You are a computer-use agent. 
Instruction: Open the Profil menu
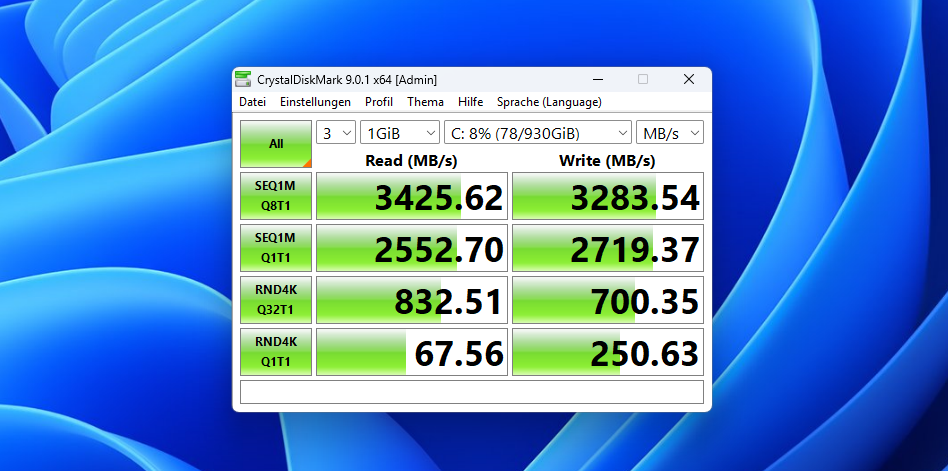pyautogui.click(x=379, y=102)
